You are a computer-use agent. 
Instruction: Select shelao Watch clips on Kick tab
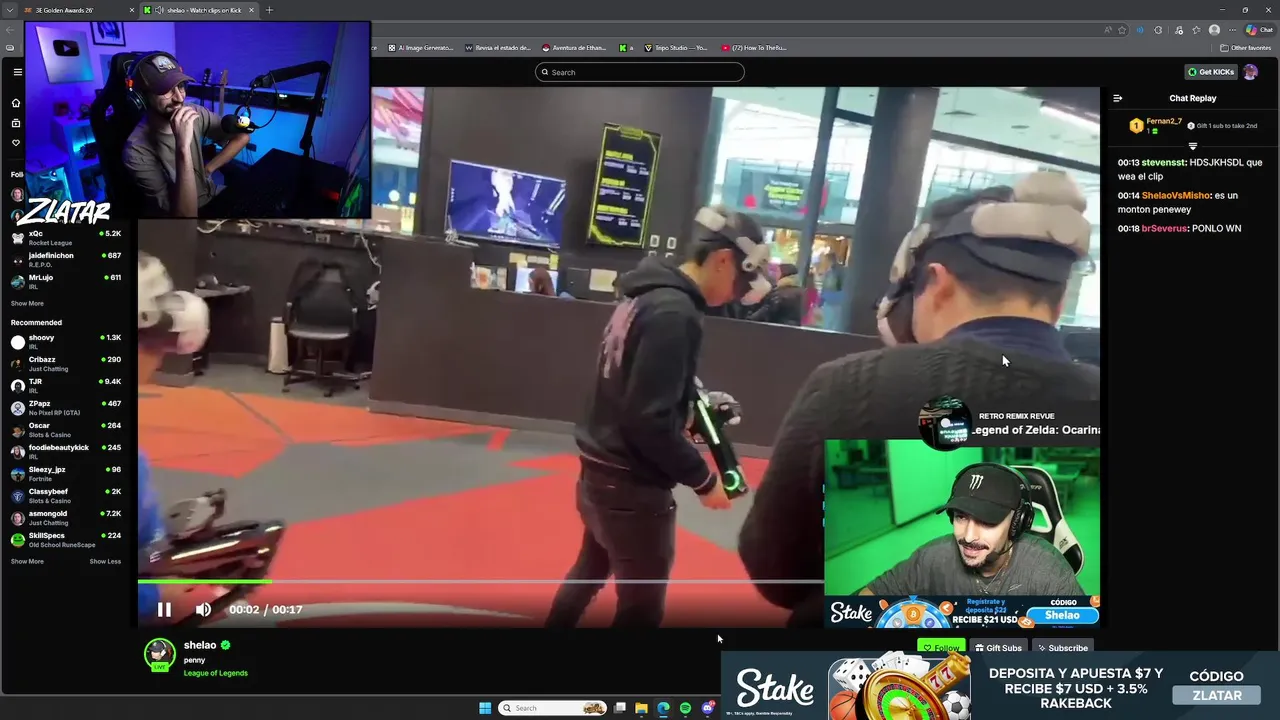[x=197, y=10]
